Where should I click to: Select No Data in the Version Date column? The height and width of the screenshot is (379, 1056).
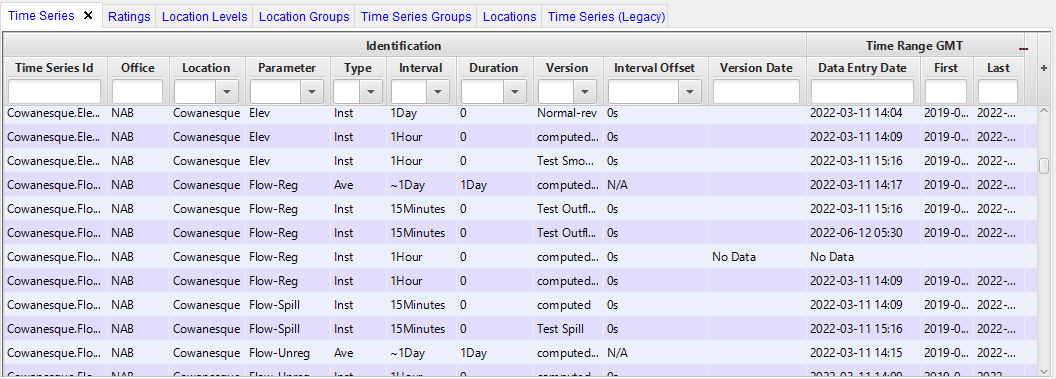[756, 257]
